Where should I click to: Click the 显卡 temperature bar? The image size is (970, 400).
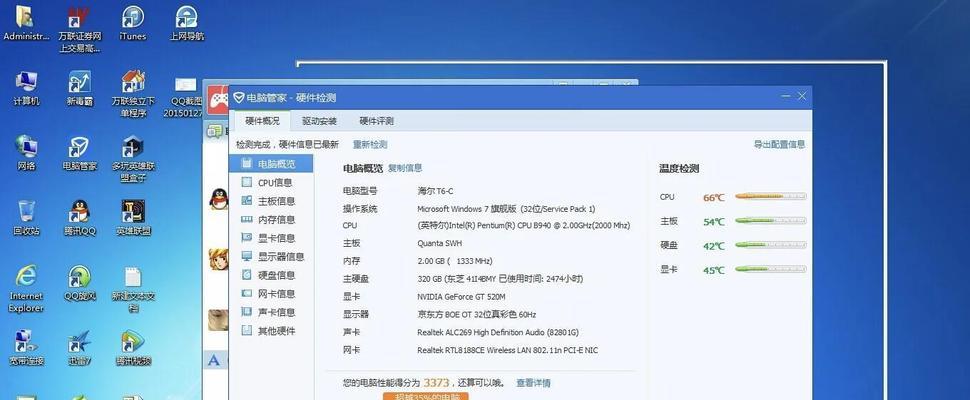[x=771, y=269]
